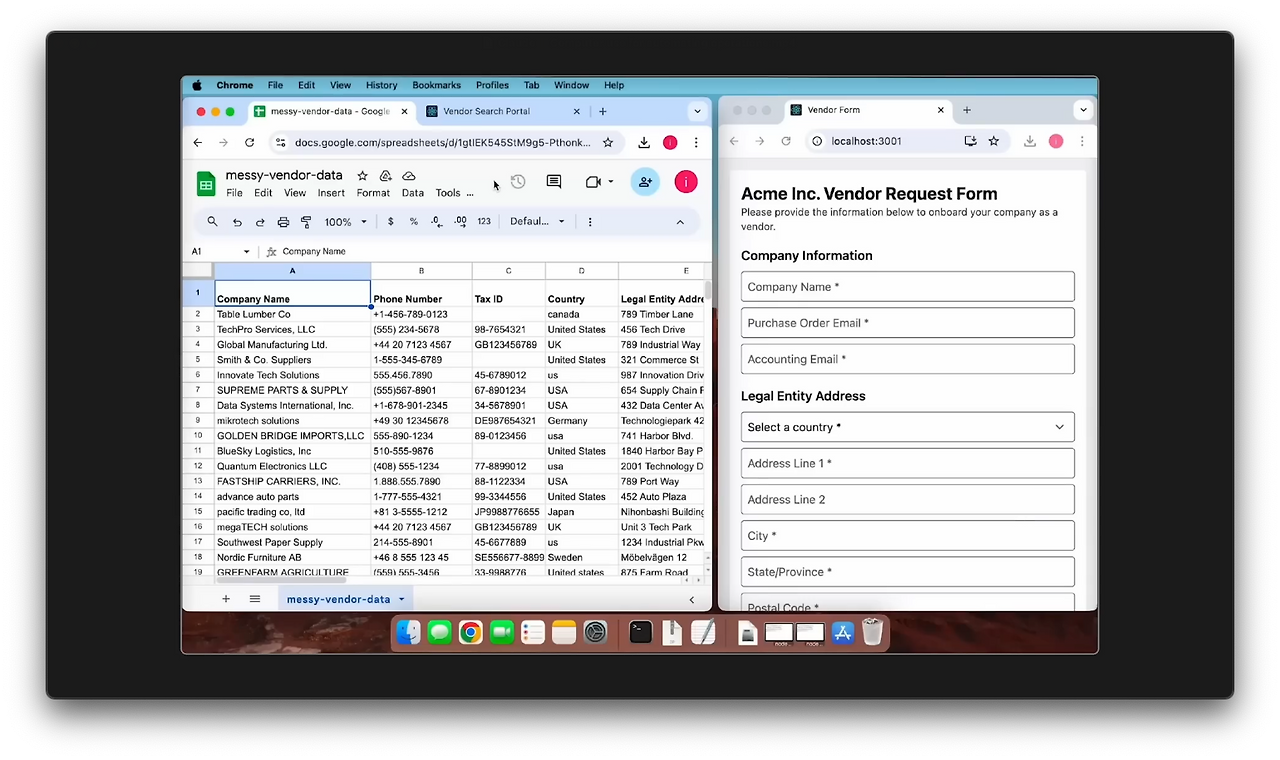Screen dimensions: 1280x760
Task: Open the version history clock icon
Action: coord(518,182)
